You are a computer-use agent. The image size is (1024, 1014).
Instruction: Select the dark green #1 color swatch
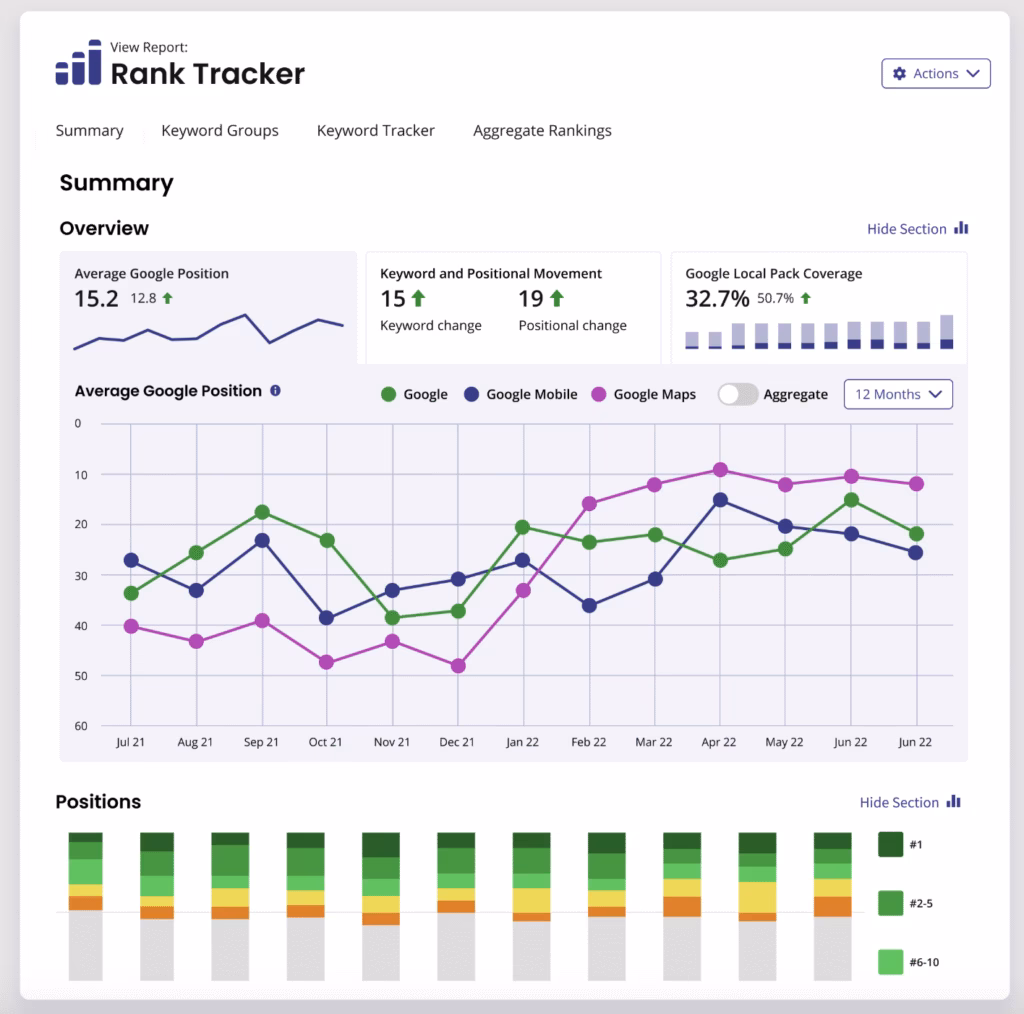click(889, 845)
